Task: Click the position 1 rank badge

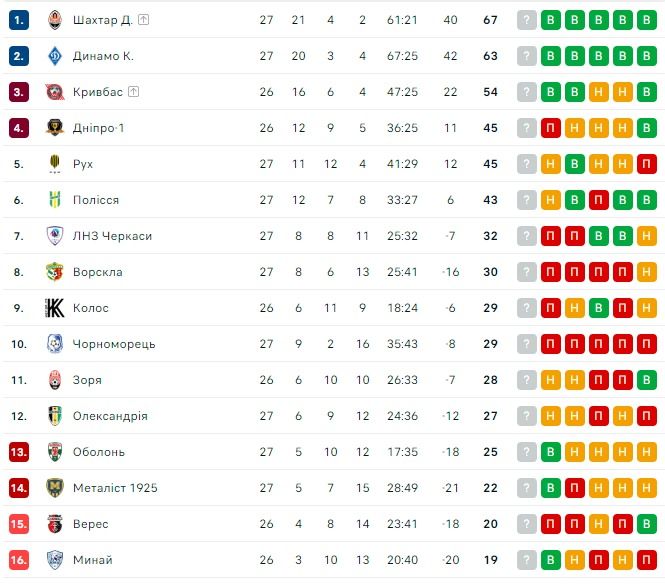Action: click(x=19, y=20)
